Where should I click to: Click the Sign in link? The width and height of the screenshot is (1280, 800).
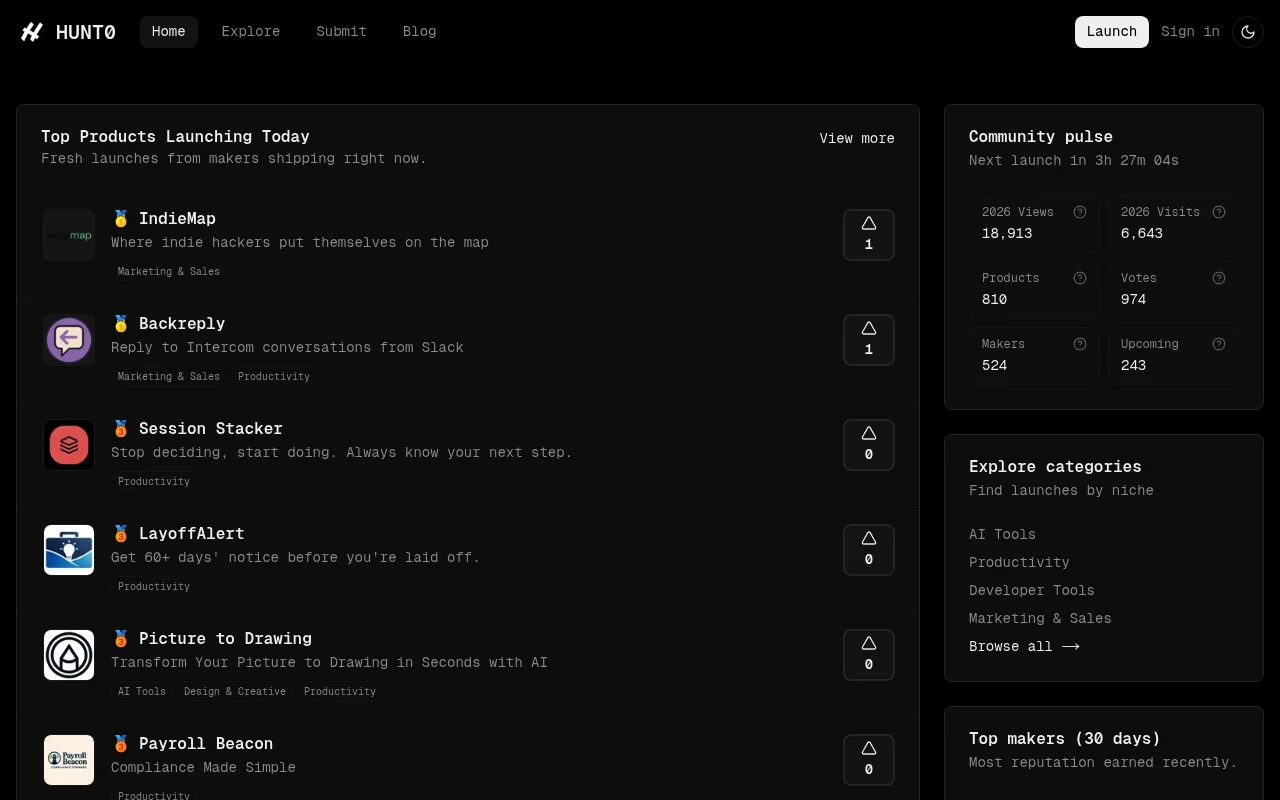[x=1190, y=31]
